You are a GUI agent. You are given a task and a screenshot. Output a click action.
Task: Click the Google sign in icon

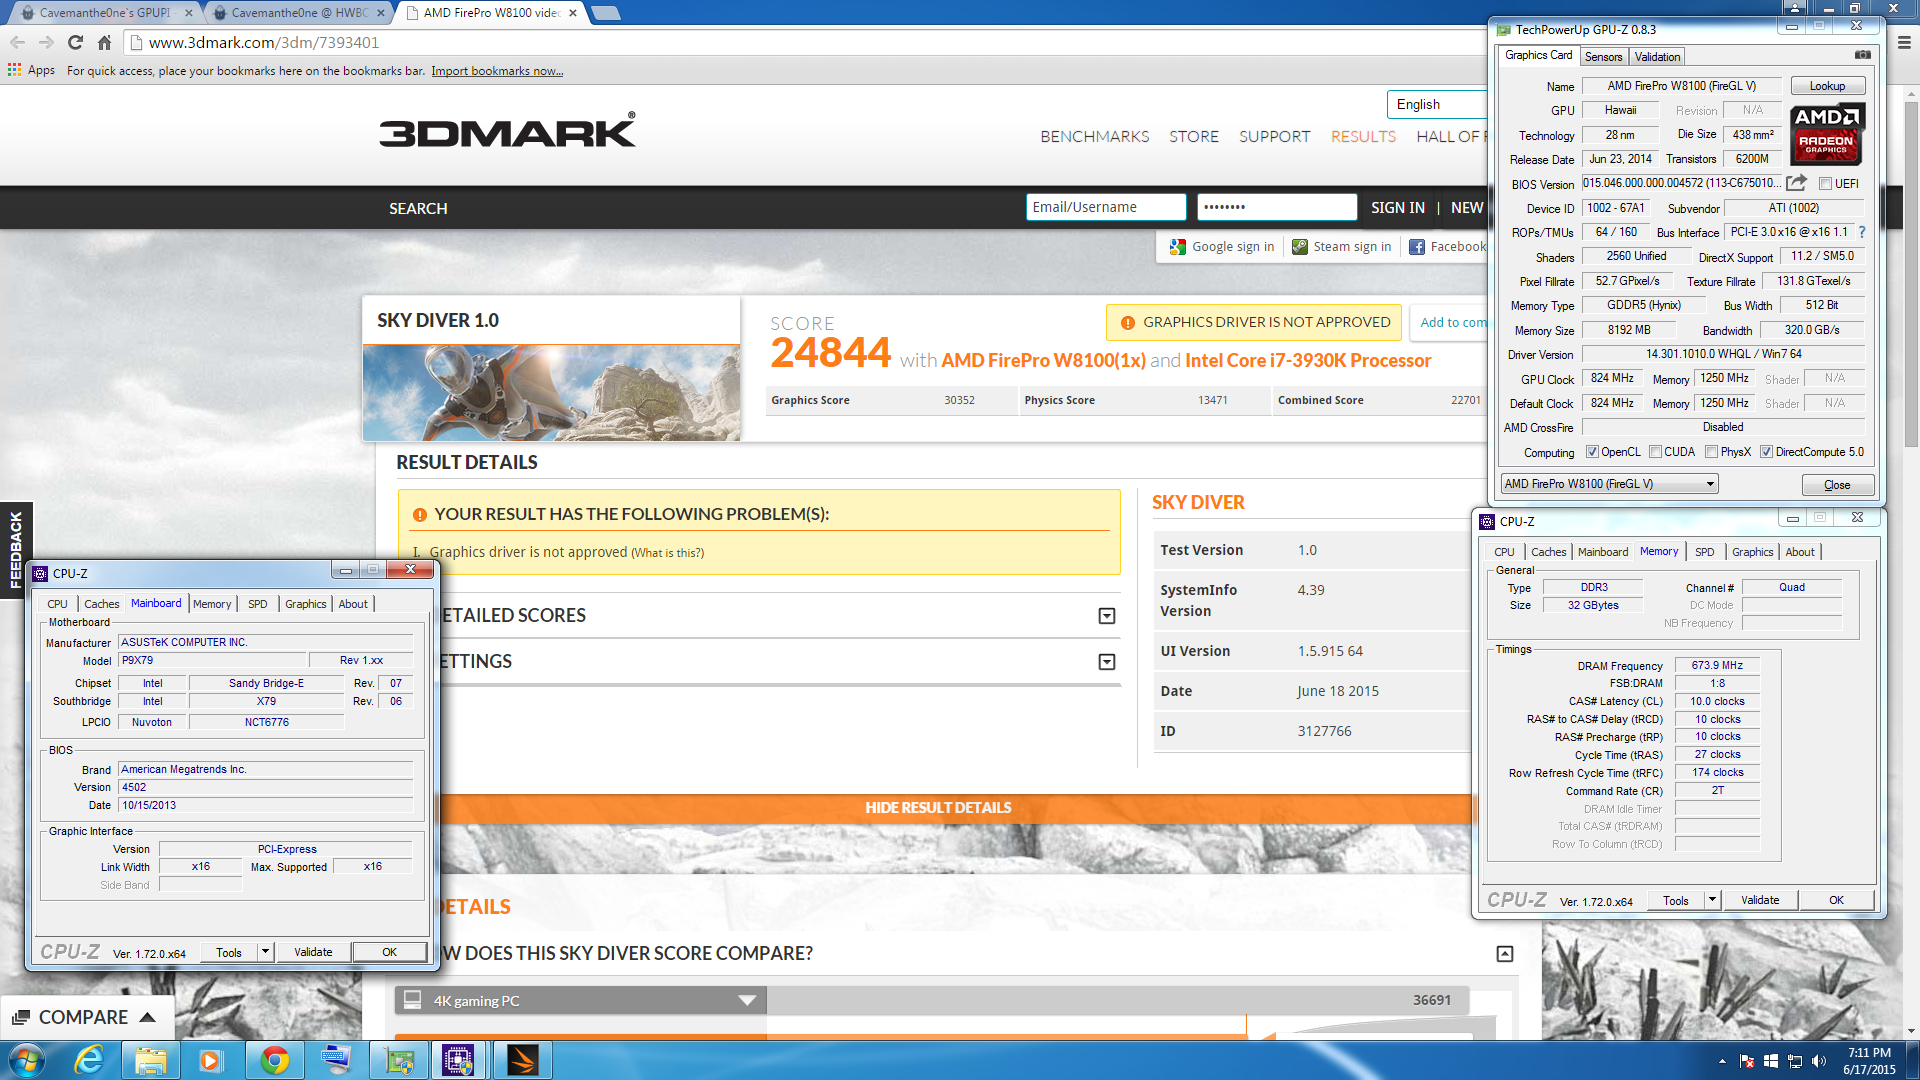[1178, 247]
